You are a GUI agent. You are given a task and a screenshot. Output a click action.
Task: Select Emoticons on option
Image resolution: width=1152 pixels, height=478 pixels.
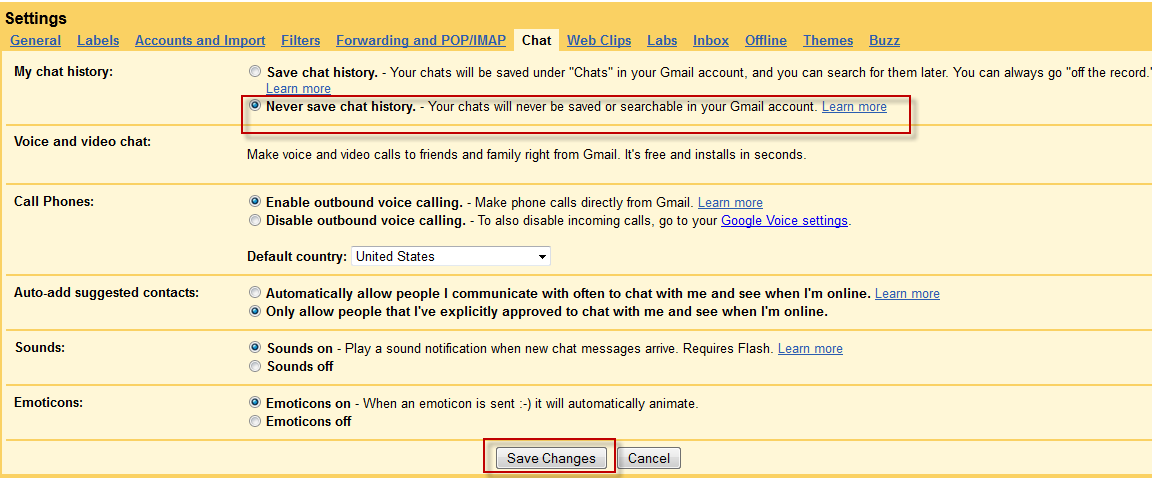254,402
